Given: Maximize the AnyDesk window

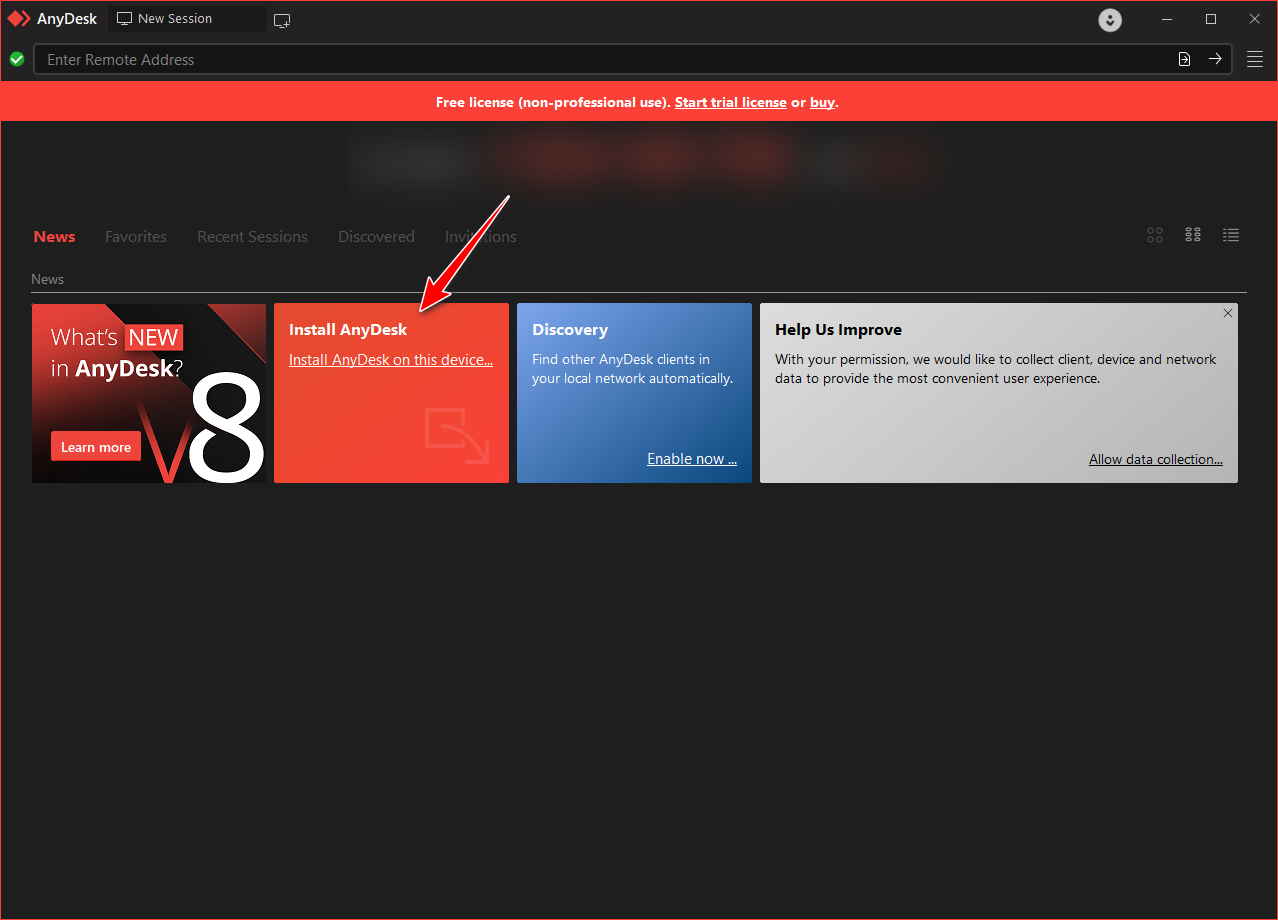Looking at the screenshot, I should [1211, 19].
